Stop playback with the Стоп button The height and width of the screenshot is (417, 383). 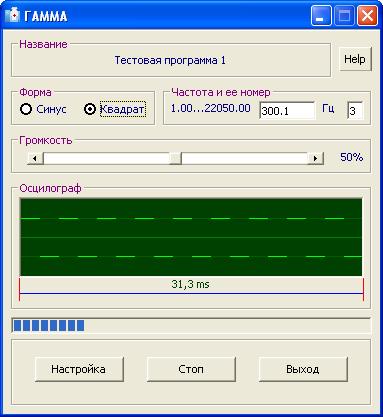tap(191, 369)
